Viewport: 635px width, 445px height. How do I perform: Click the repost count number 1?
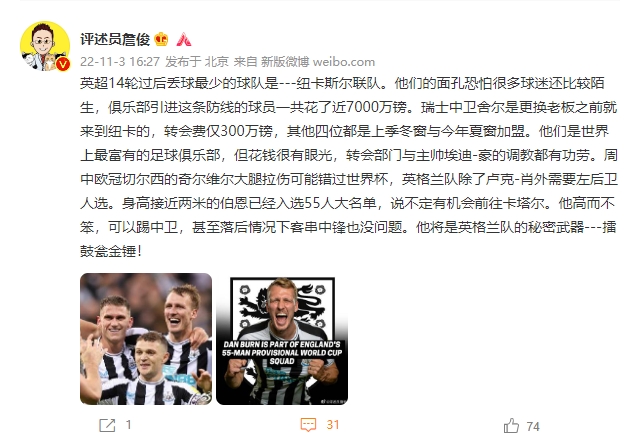click(128, 425)
